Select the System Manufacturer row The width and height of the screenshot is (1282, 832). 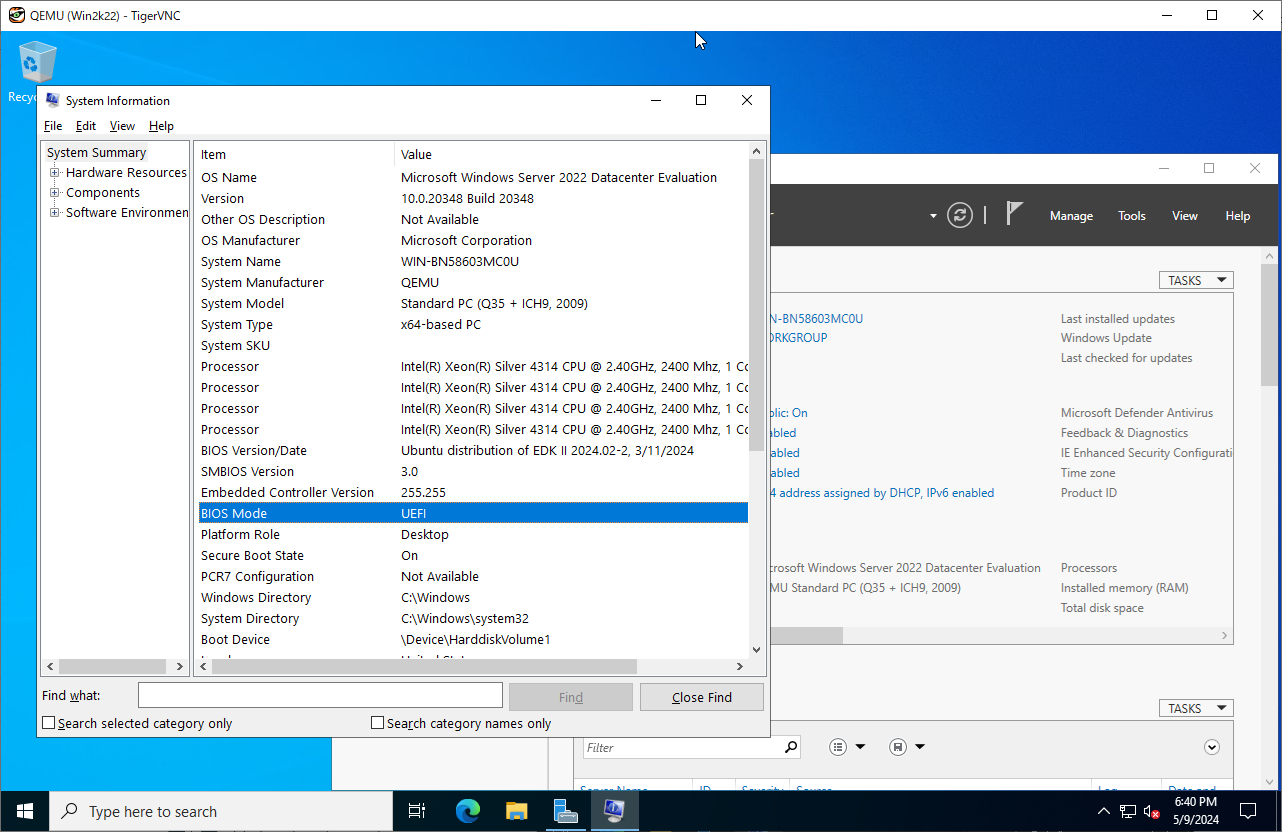coord(472,282)
